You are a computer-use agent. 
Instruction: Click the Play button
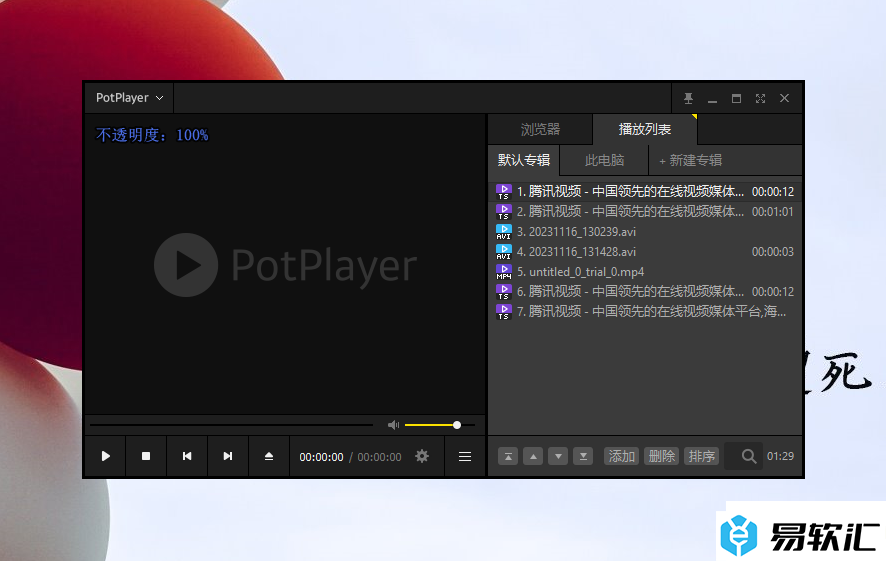click(x=105, y=456)
